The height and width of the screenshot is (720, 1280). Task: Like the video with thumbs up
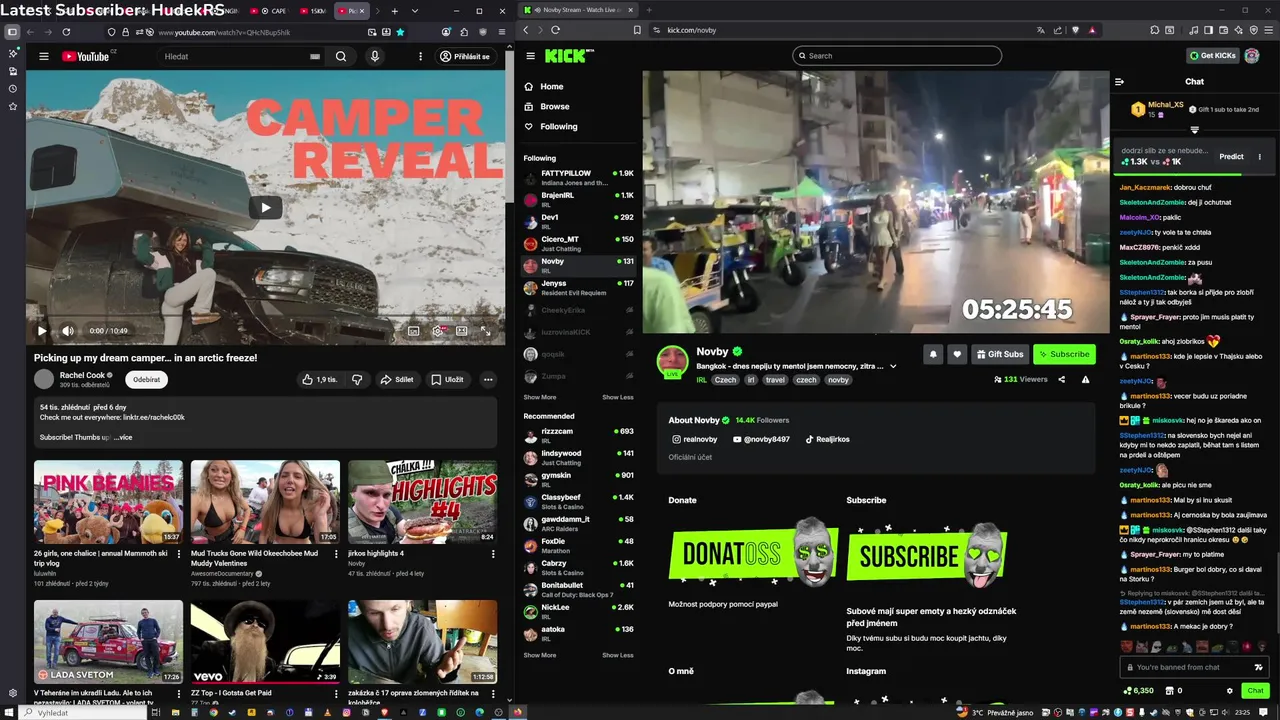point(320,380)
